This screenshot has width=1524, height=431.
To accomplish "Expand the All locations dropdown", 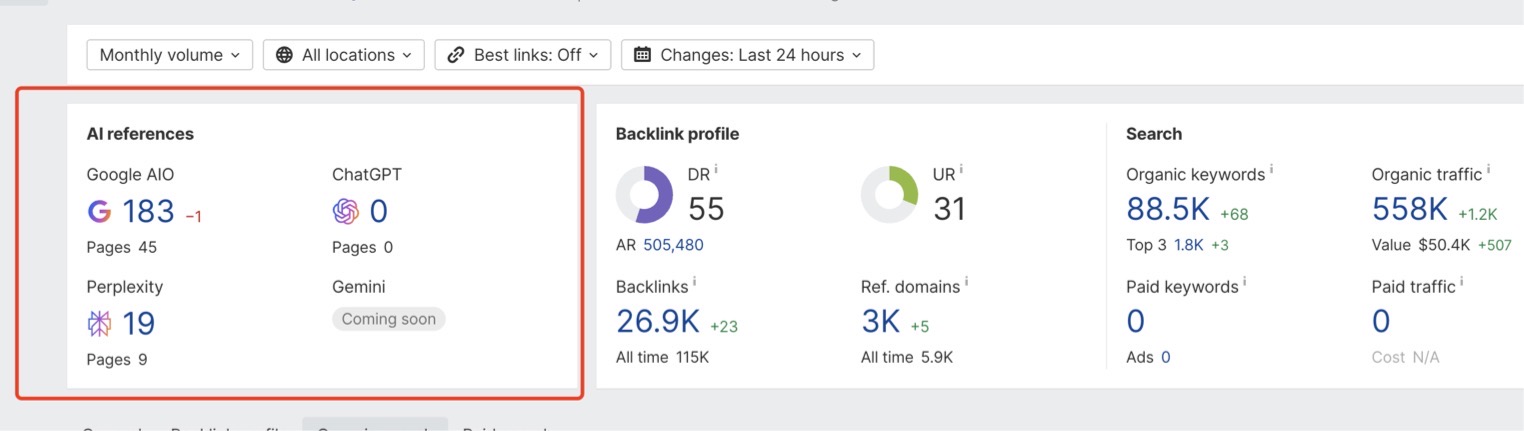I will [x=343, y=55].
